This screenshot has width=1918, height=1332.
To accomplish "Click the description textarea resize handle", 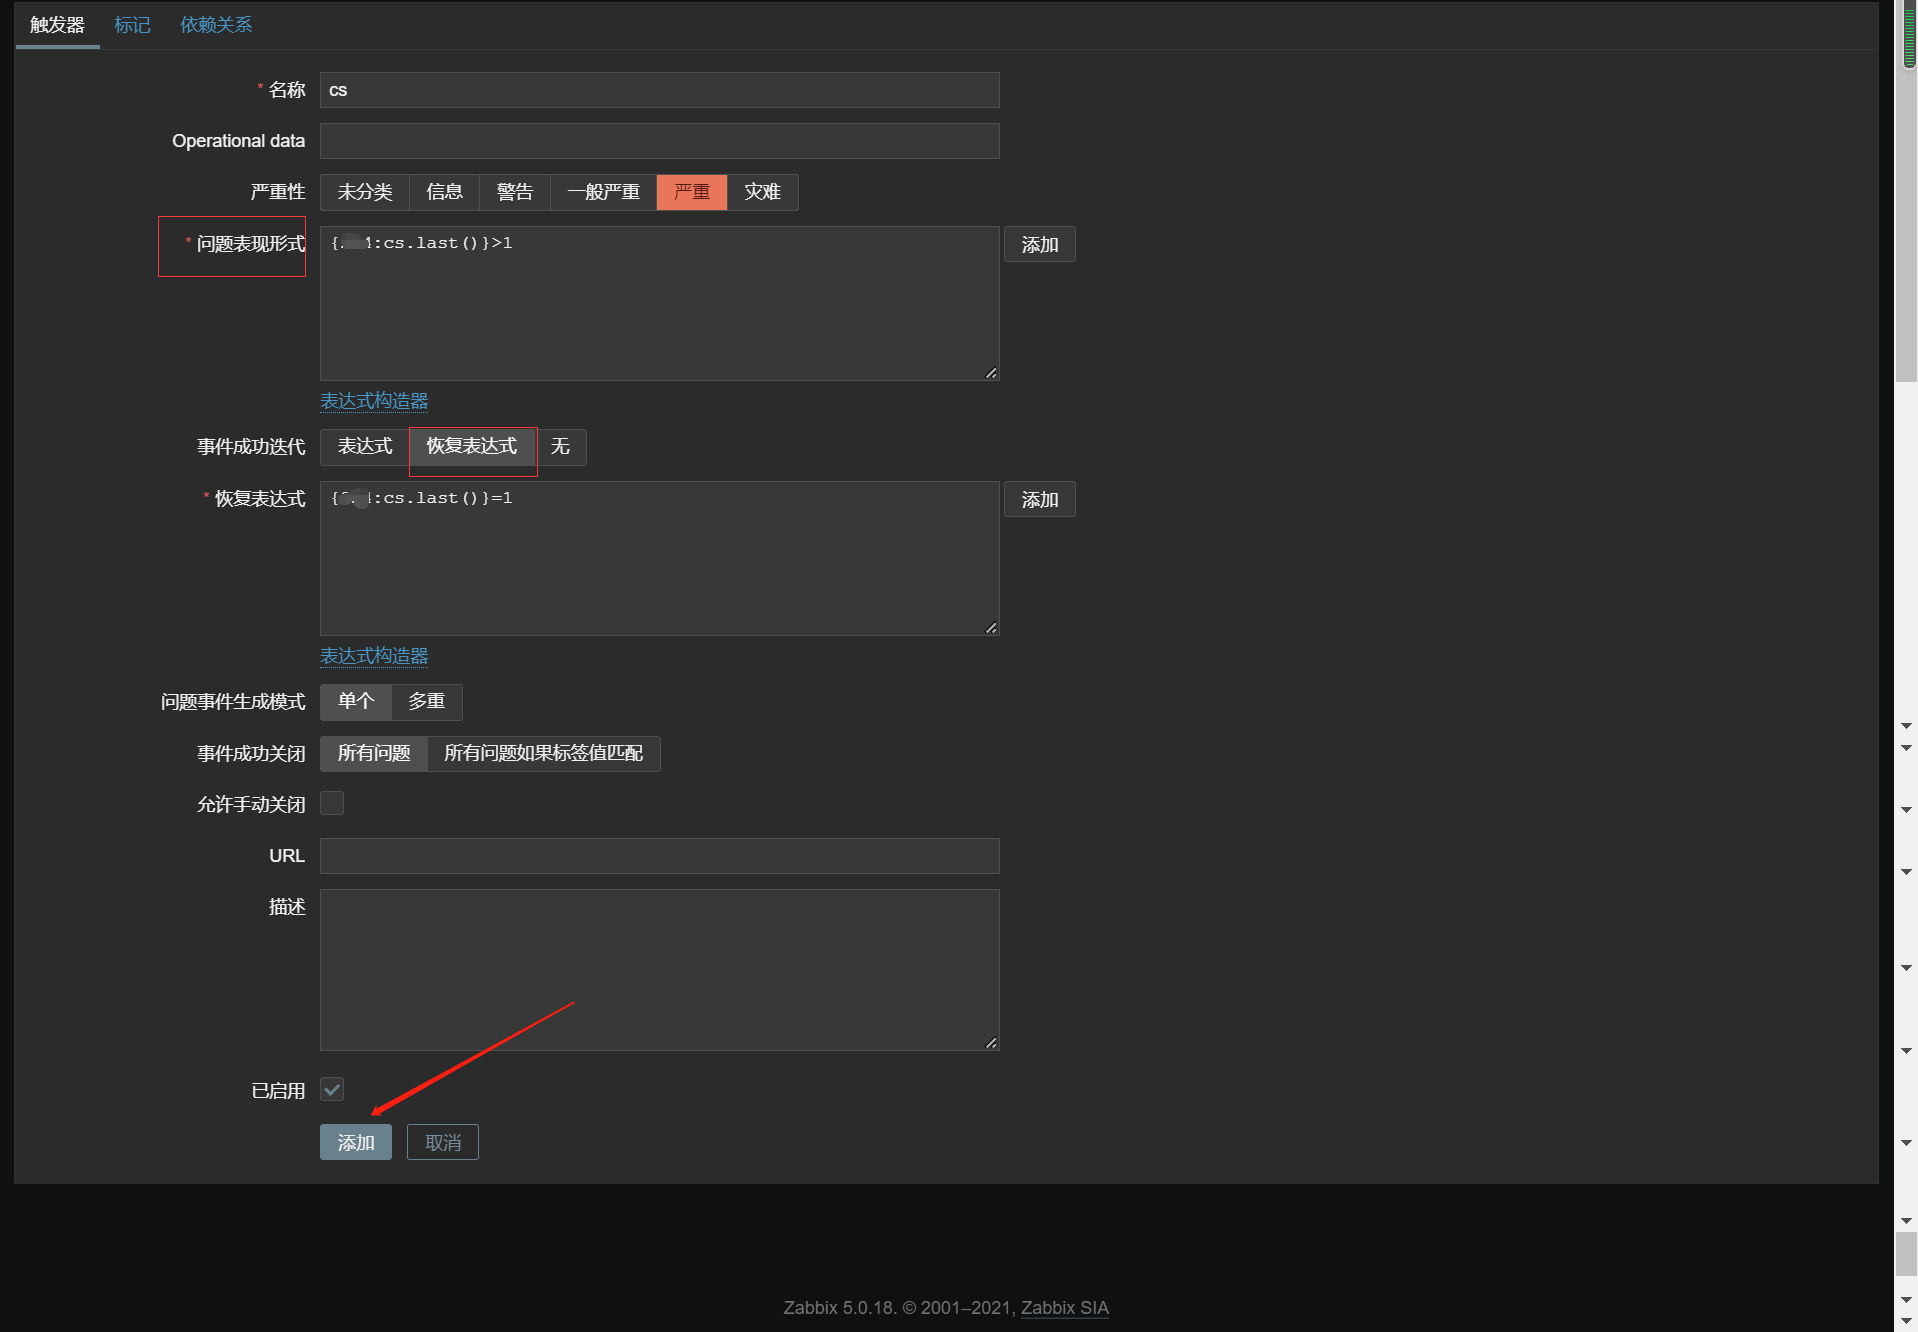I will click(x=991, y=1043).
